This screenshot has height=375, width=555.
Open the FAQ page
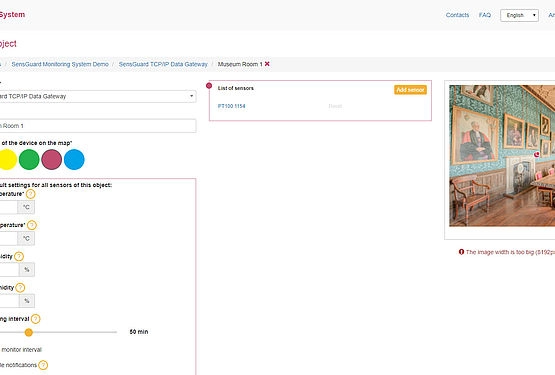point(485,15)
